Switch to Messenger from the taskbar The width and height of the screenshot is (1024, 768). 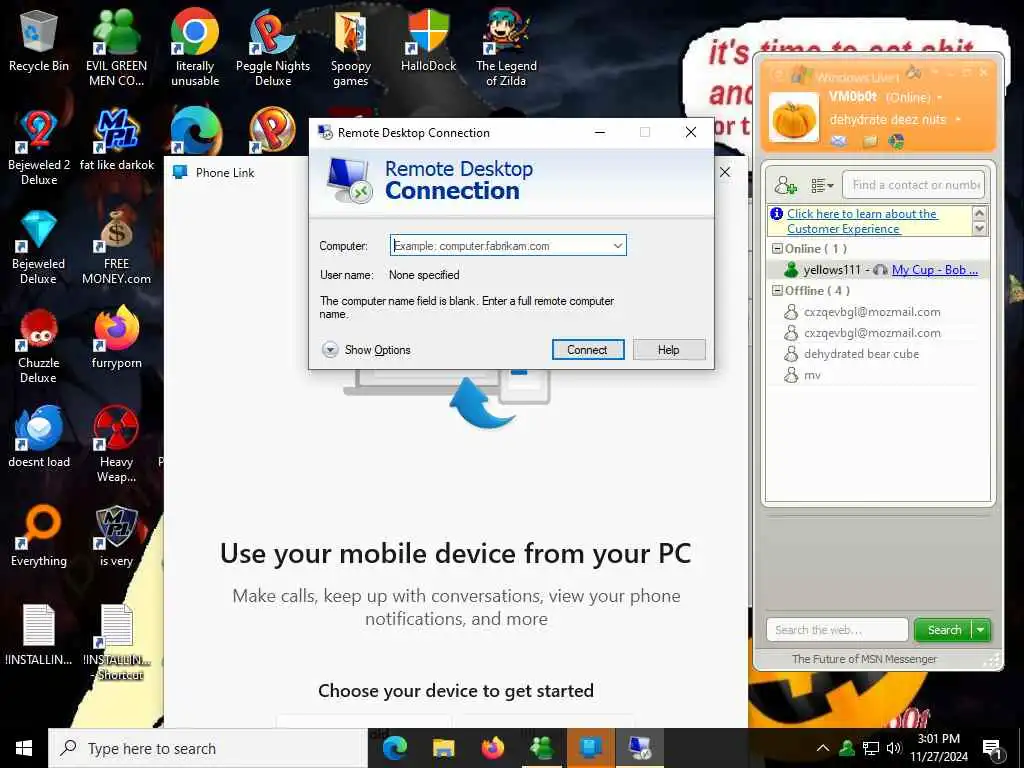pyautogui.click(x=541, y=748)
